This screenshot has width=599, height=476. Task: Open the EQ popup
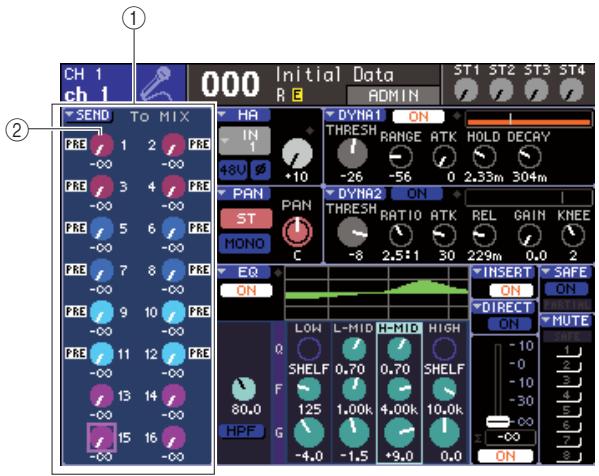(x=244, y=272)
